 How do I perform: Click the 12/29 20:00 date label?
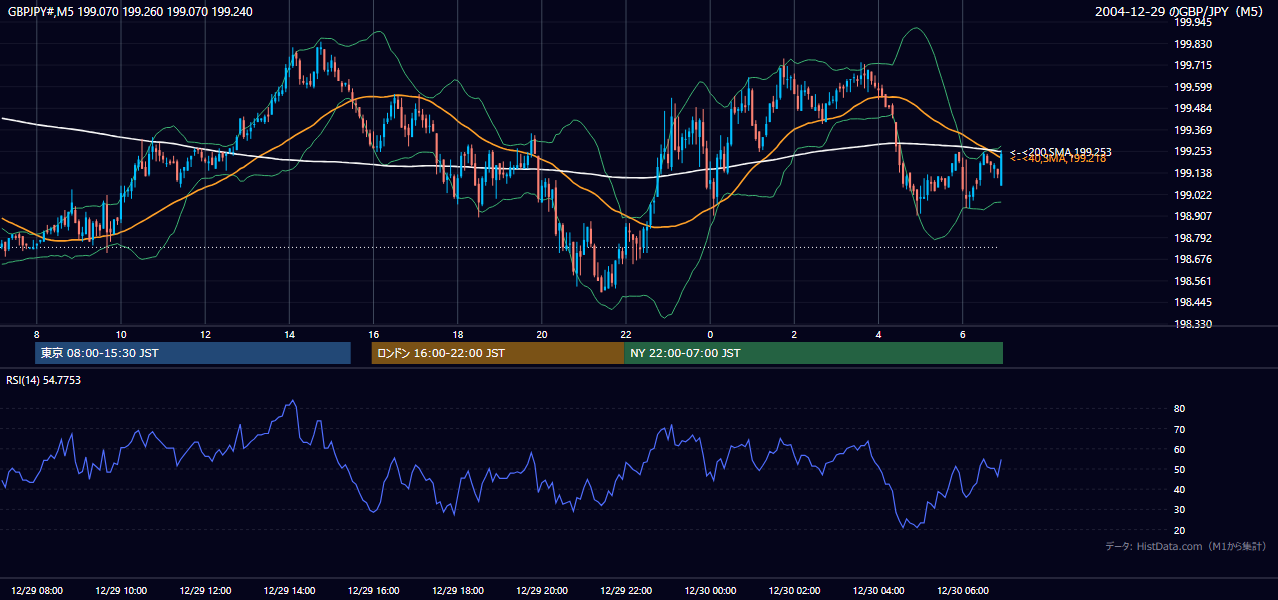(x=541, y=590)
